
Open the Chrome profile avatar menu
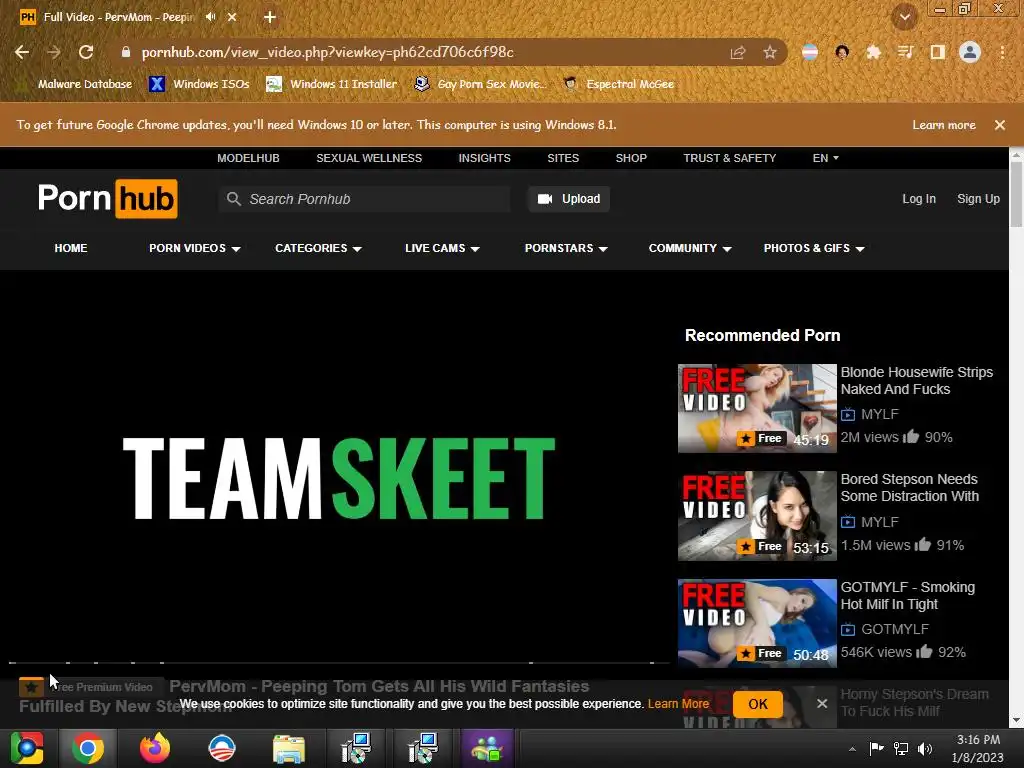[x=970, y=52]
